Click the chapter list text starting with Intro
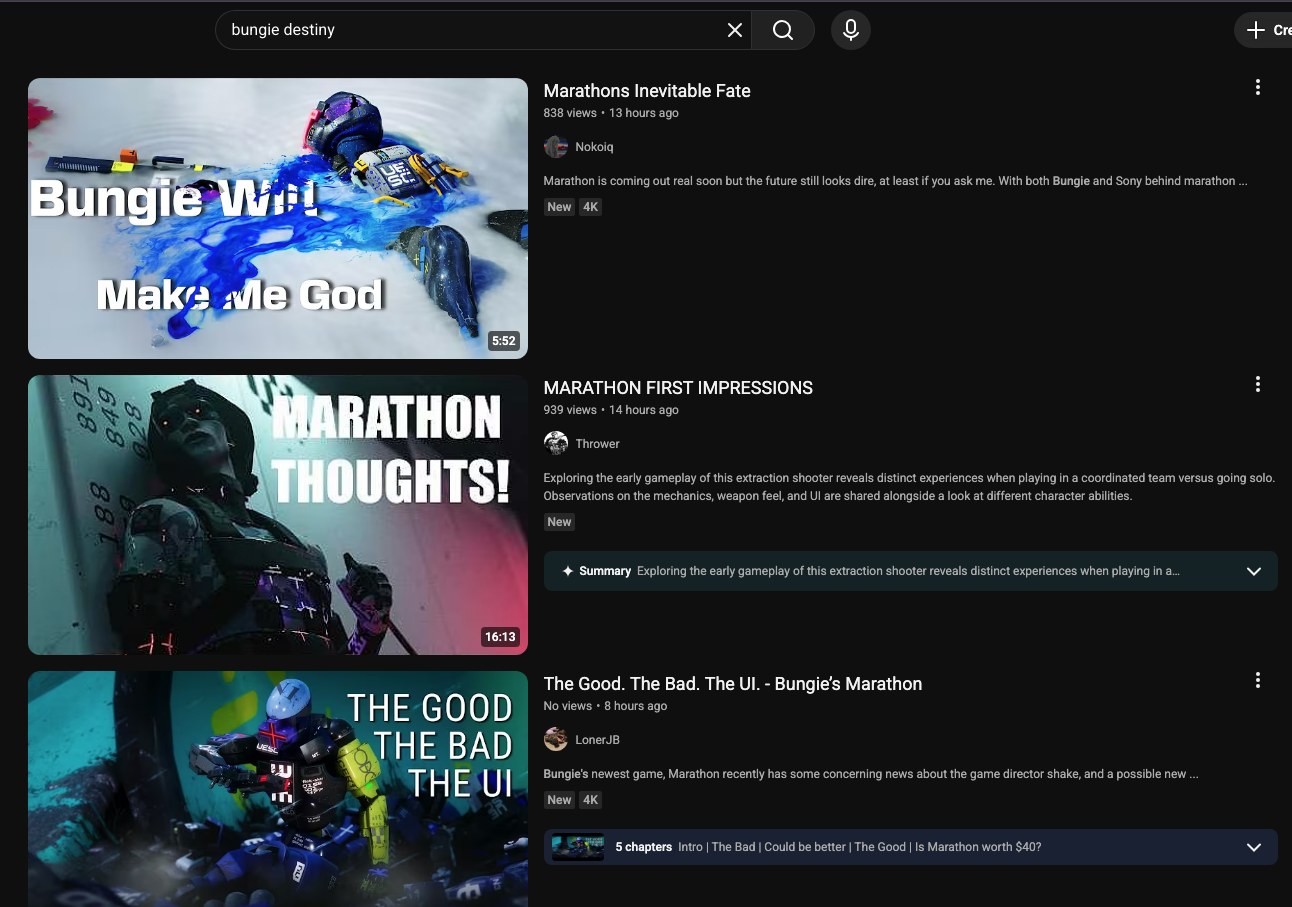Viewport: 1292px width, 907px height. [859, 847]
